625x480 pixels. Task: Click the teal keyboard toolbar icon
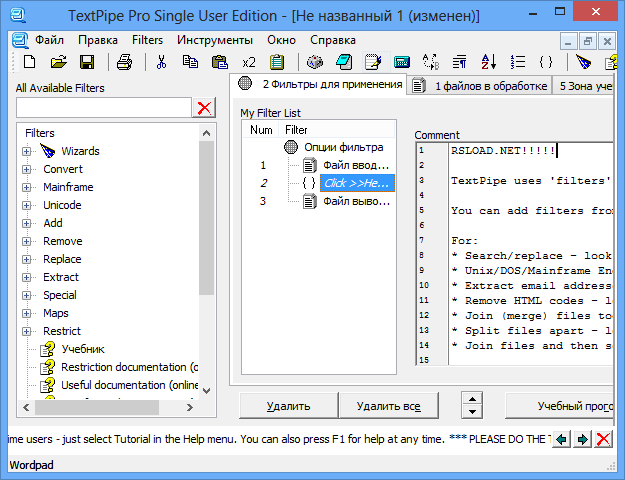point(402,62)
